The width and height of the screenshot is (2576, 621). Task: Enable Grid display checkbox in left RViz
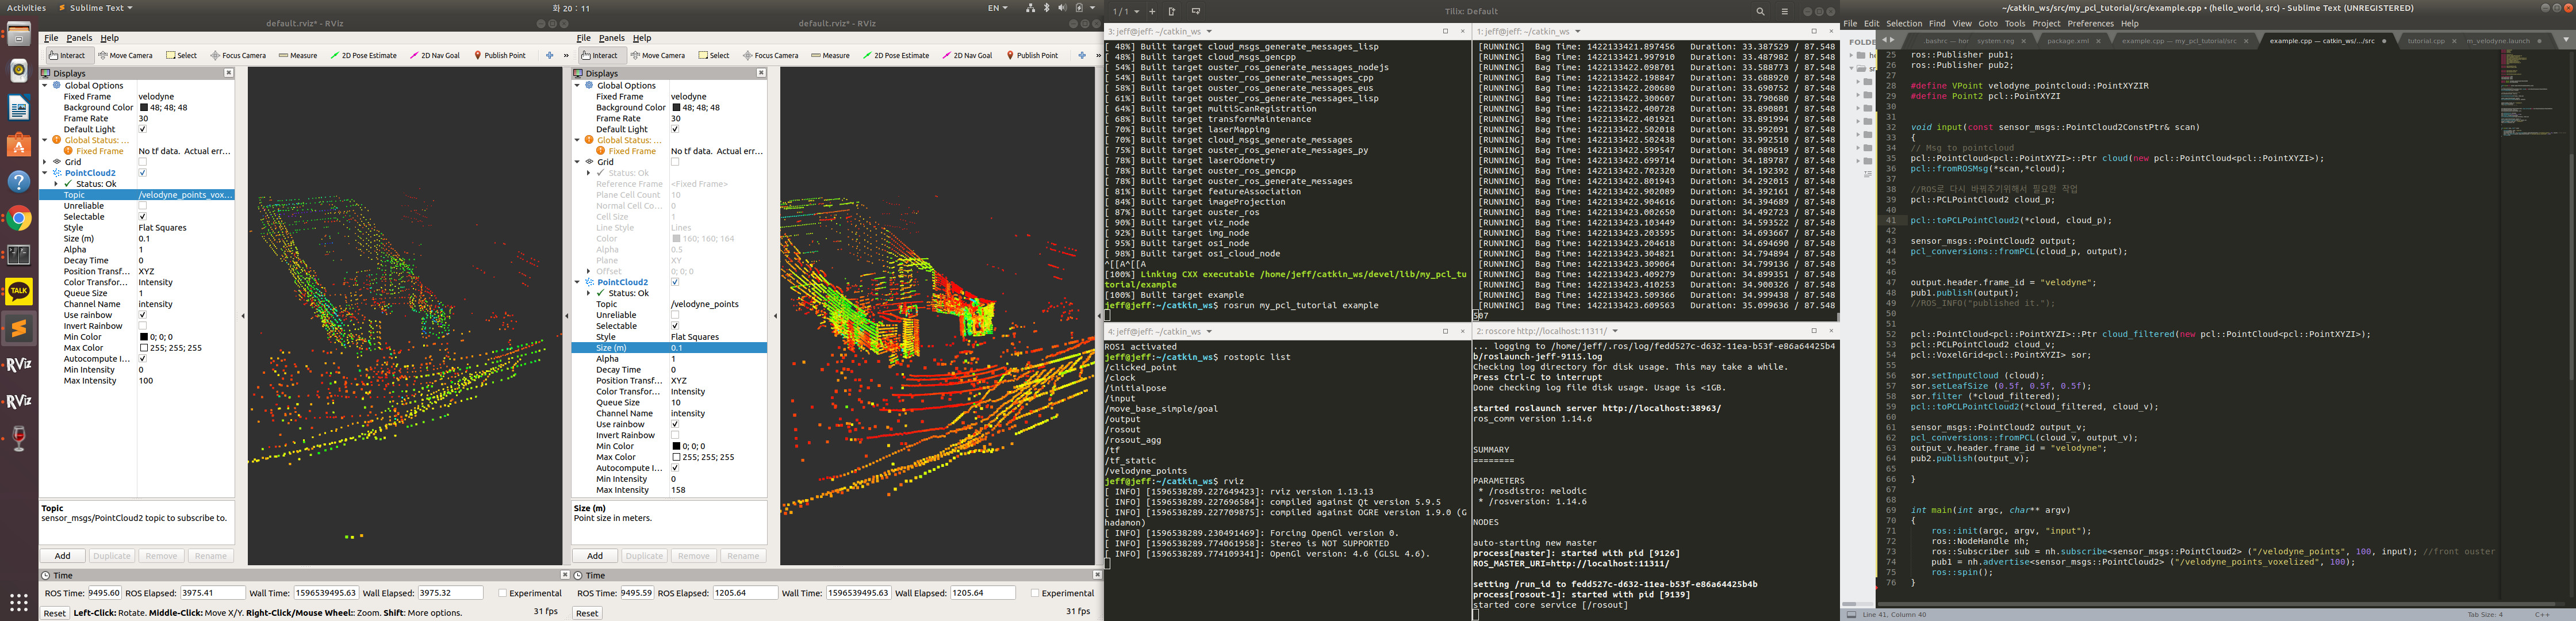[142, 162]
